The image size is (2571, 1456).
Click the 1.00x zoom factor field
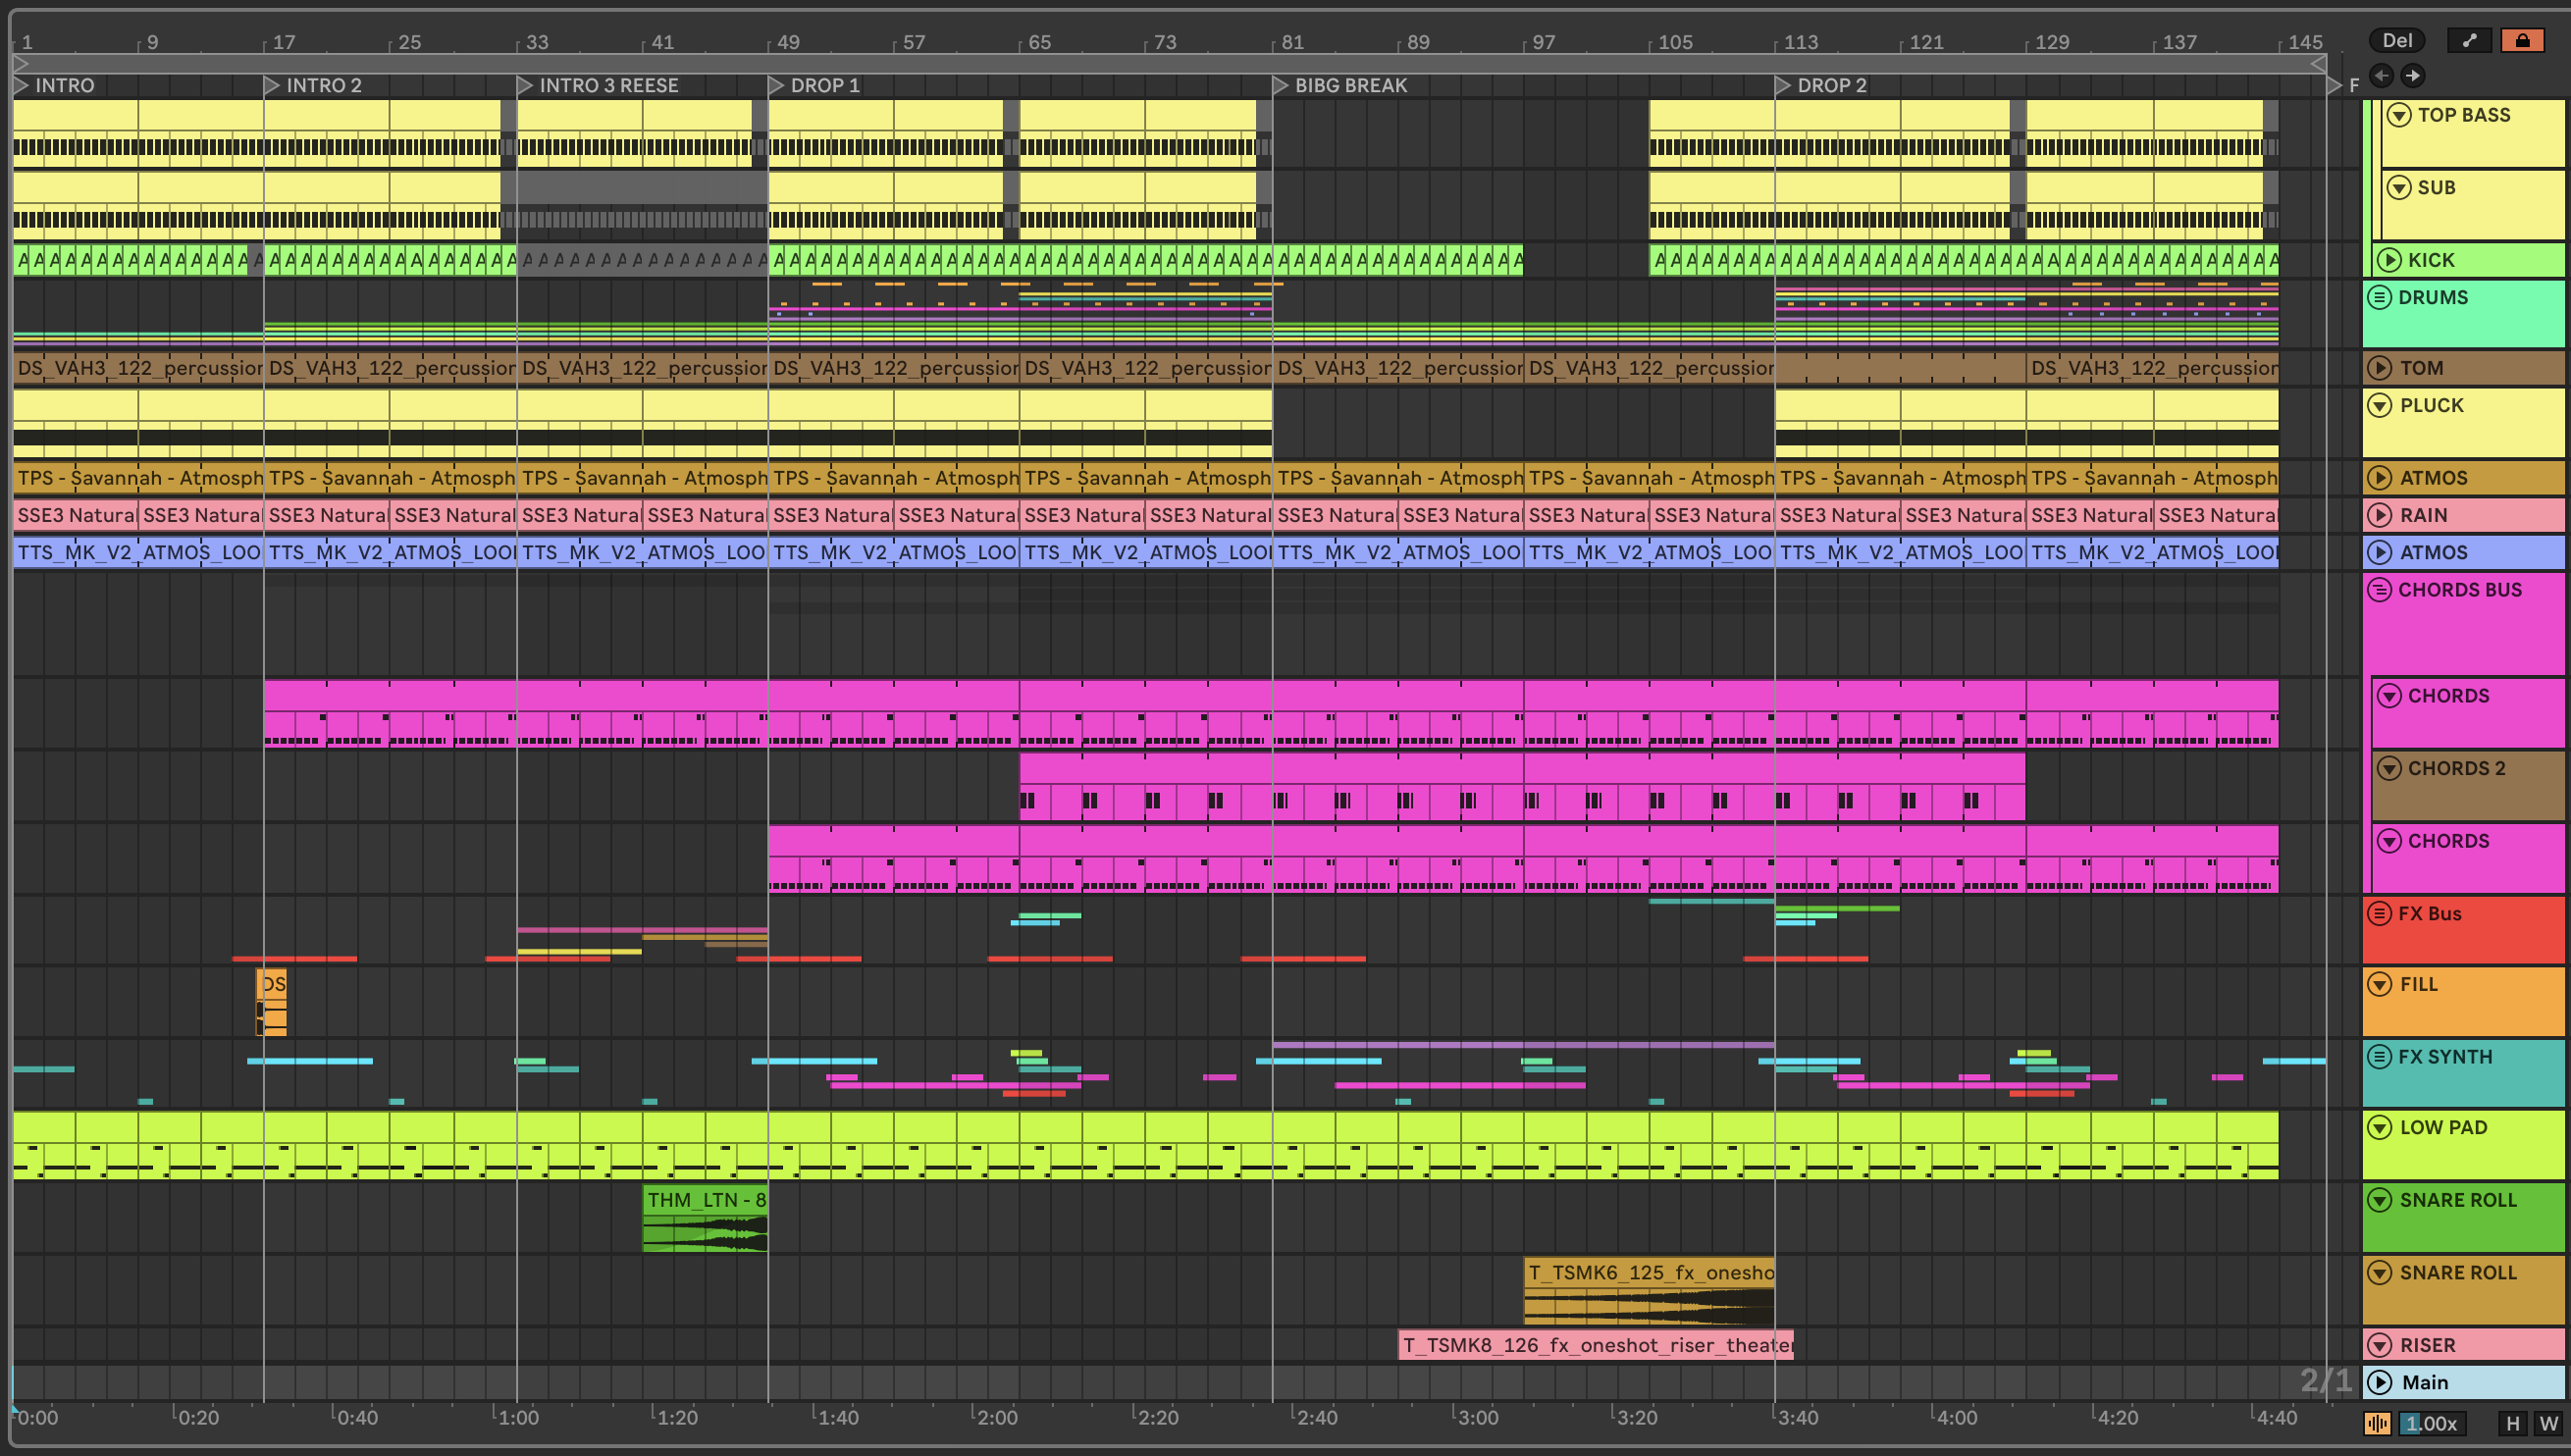click(x=2430, y=1423)
